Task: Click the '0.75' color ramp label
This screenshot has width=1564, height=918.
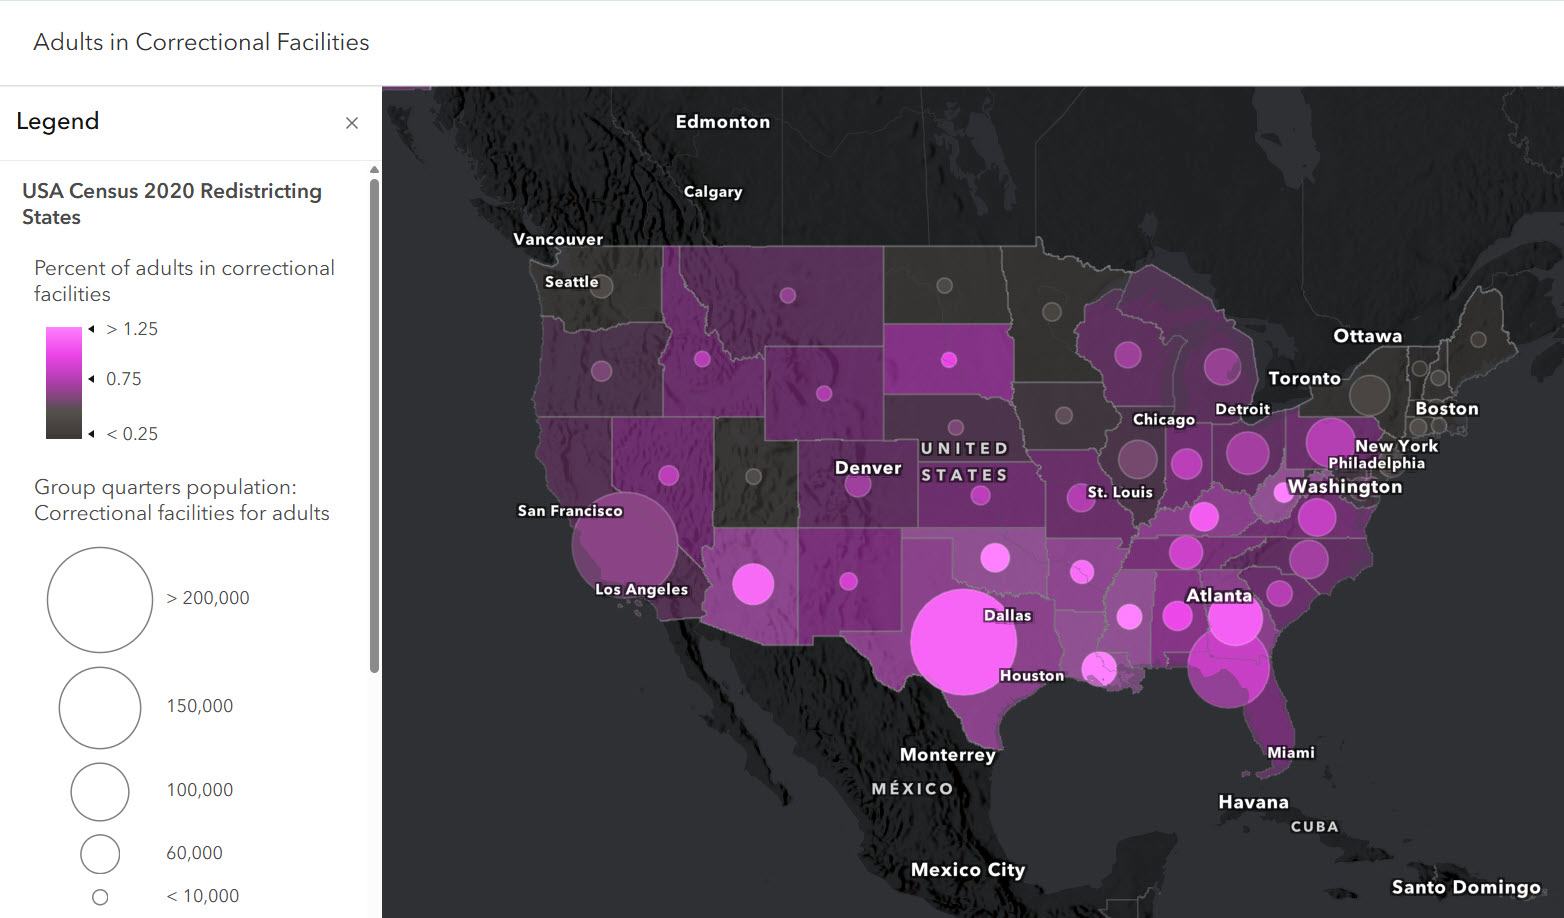Action: [124, 379]
